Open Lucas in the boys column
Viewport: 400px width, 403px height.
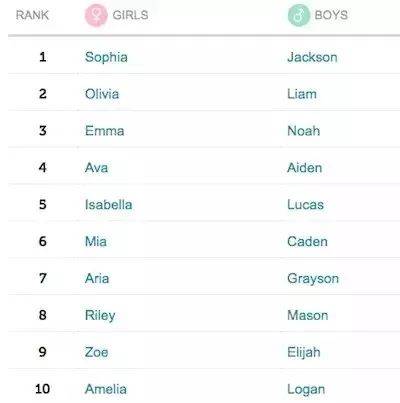pos(305,204)
